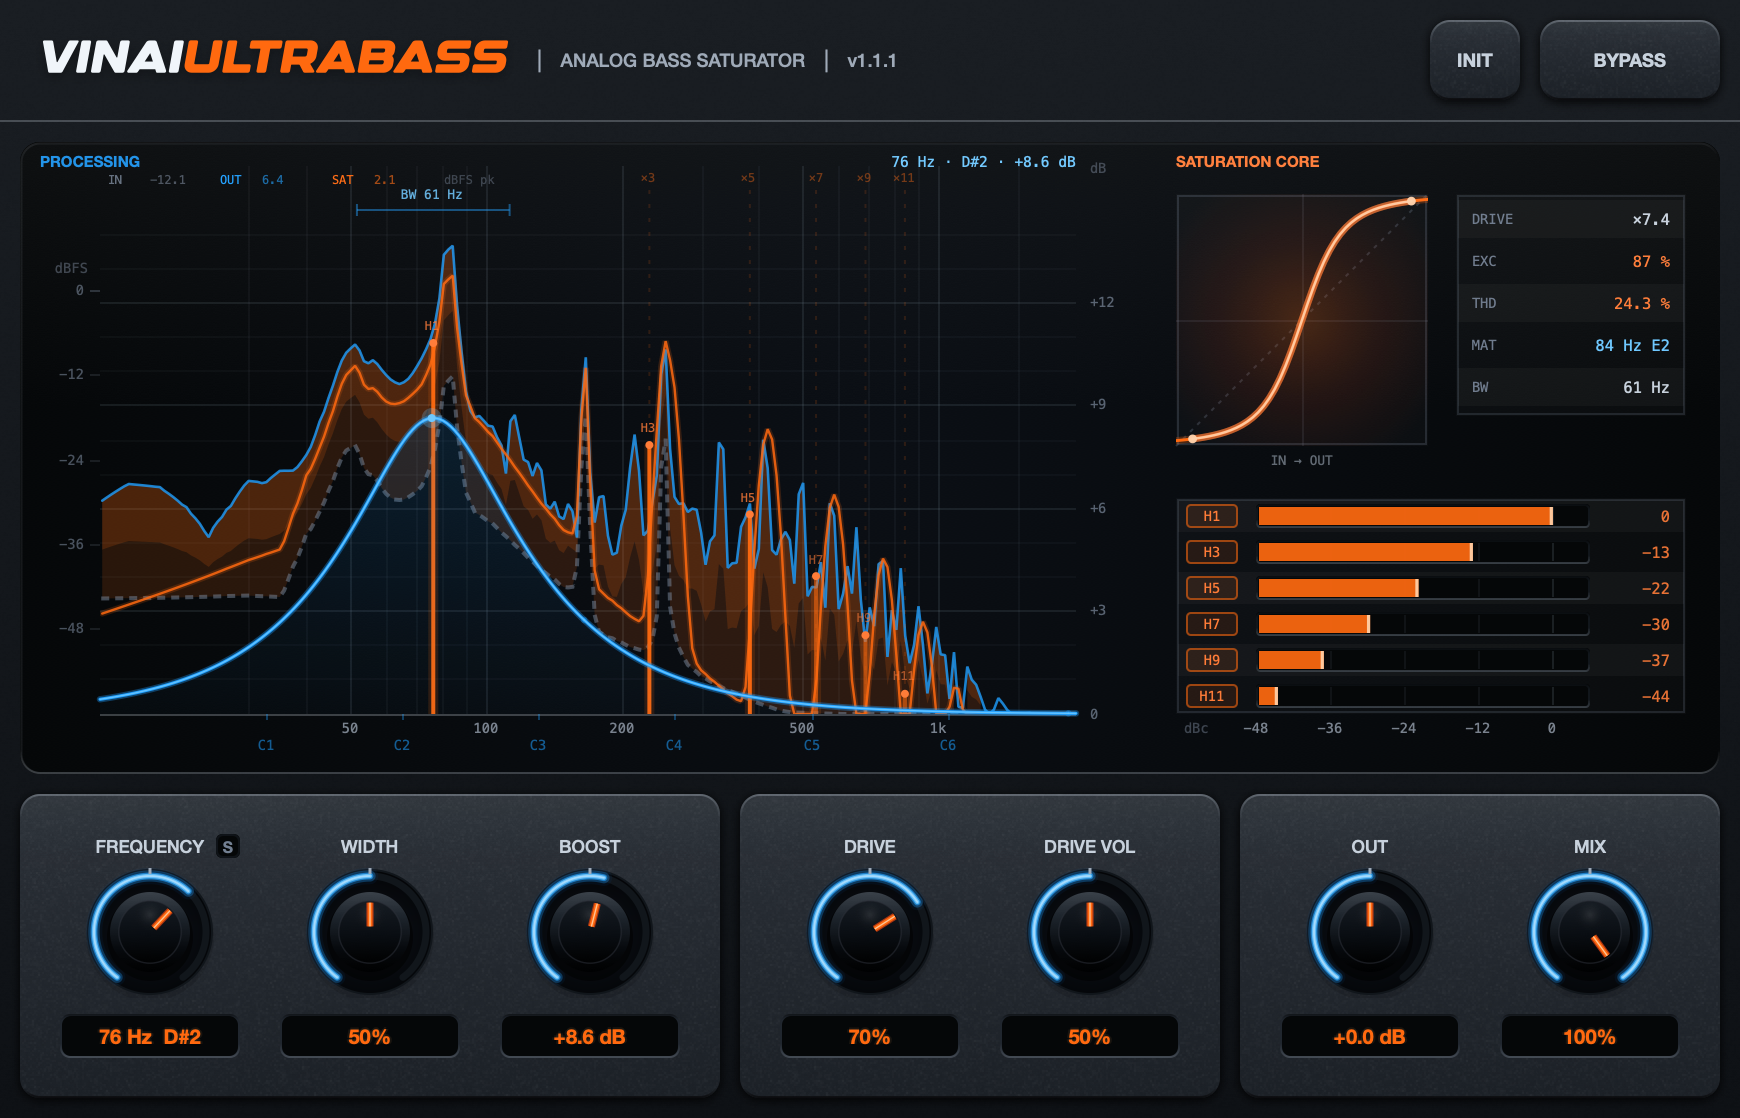Screen dimensions: 1740x1118
Task: Click the BW 61 Hz readout row
Action: 1570,387
